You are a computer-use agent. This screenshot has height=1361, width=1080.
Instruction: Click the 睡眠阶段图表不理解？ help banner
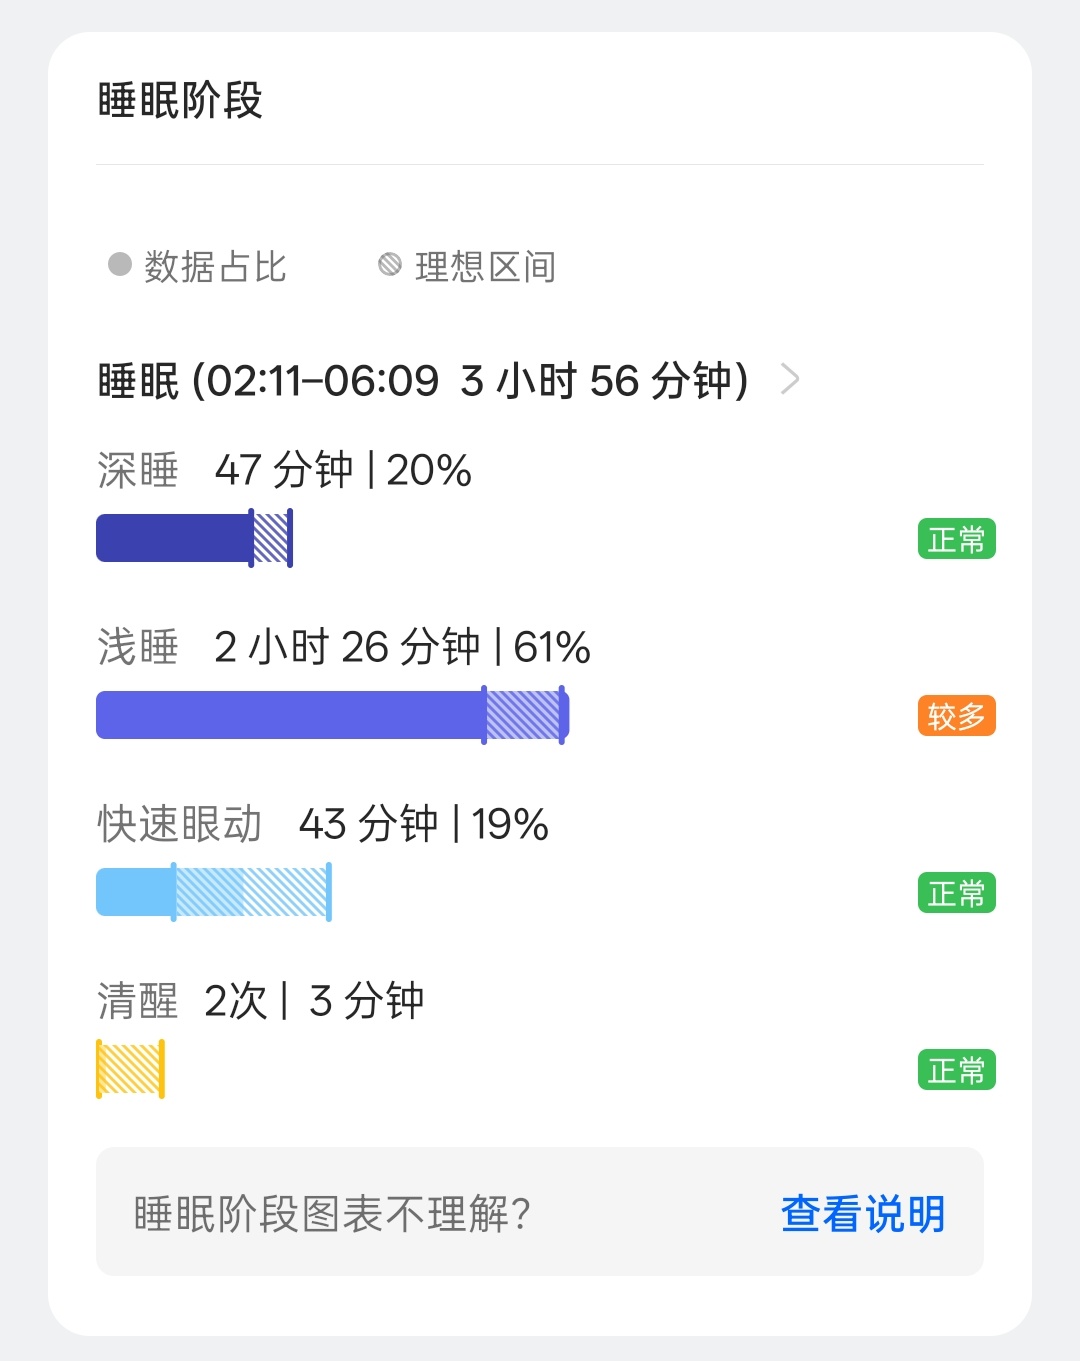[540, 1211]
